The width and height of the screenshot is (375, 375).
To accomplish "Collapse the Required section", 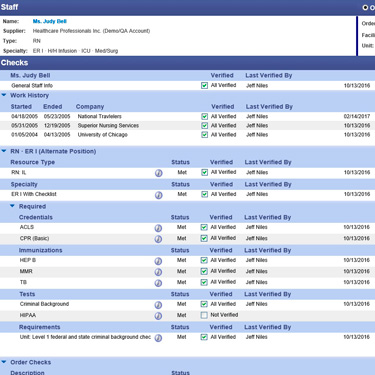I will pos(12,206).
